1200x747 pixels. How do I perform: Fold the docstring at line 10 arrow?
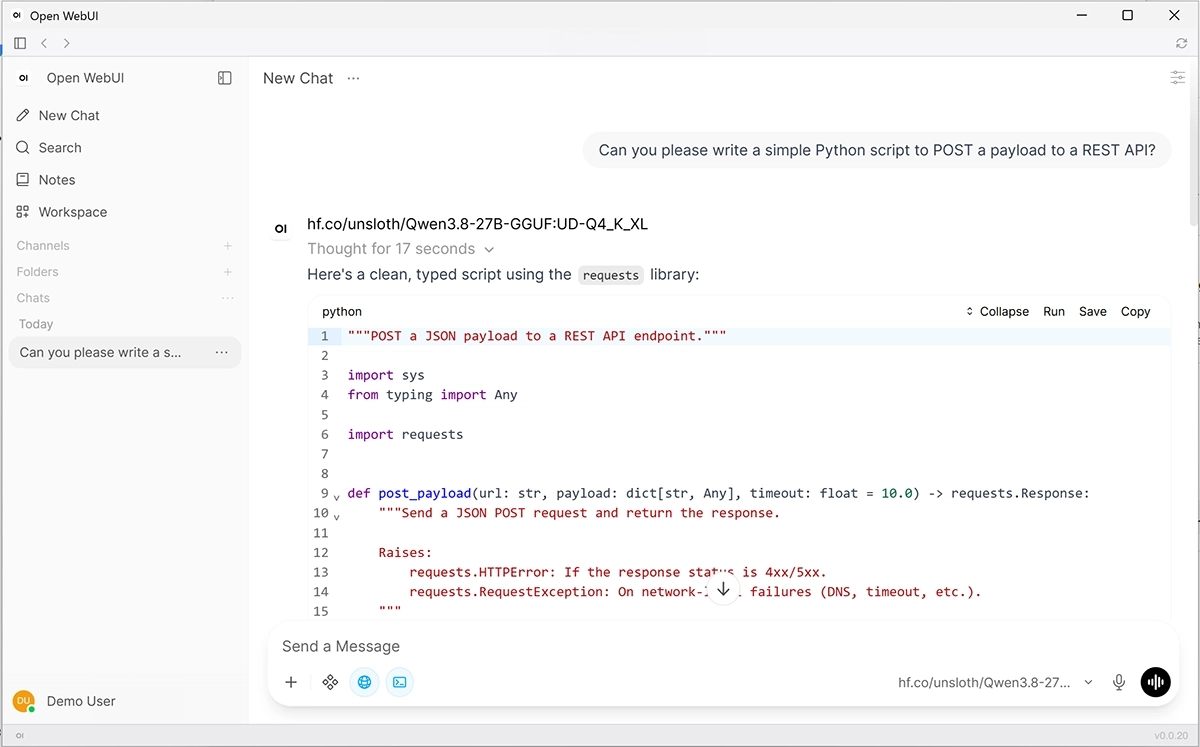tap(336, 516)
